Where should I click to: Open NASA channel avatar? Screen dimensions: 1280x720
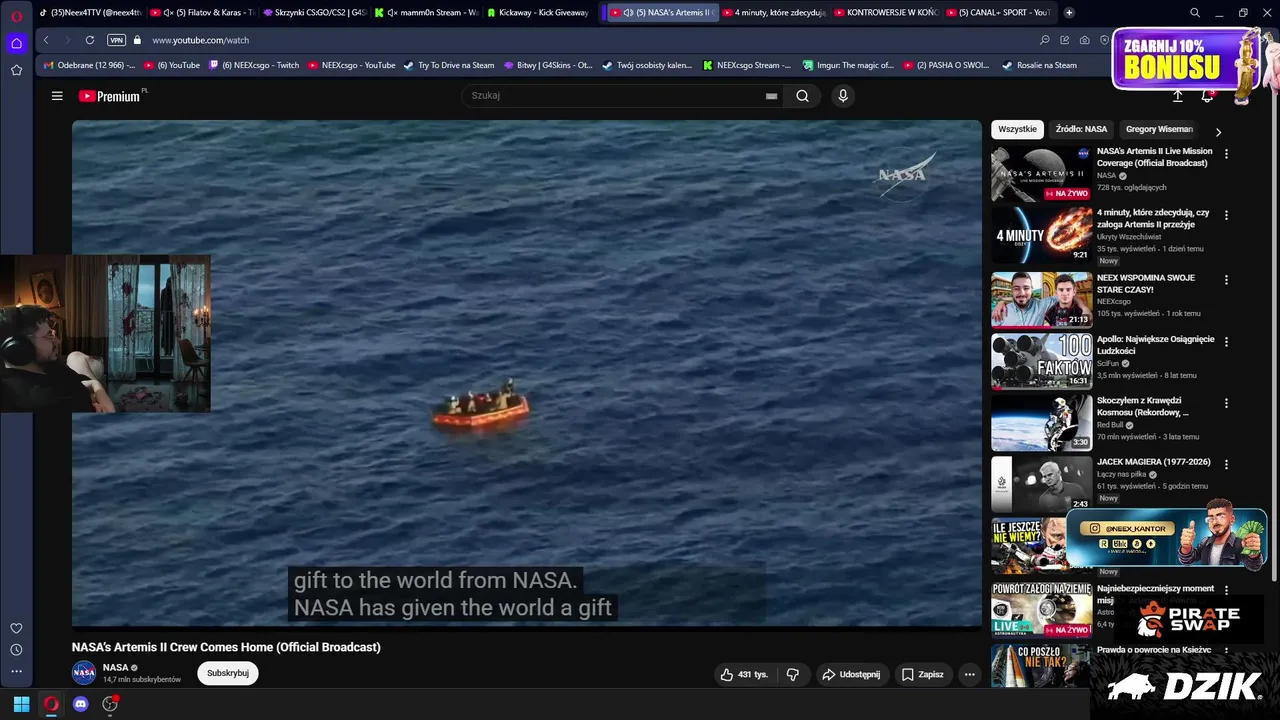coord(84,673)
